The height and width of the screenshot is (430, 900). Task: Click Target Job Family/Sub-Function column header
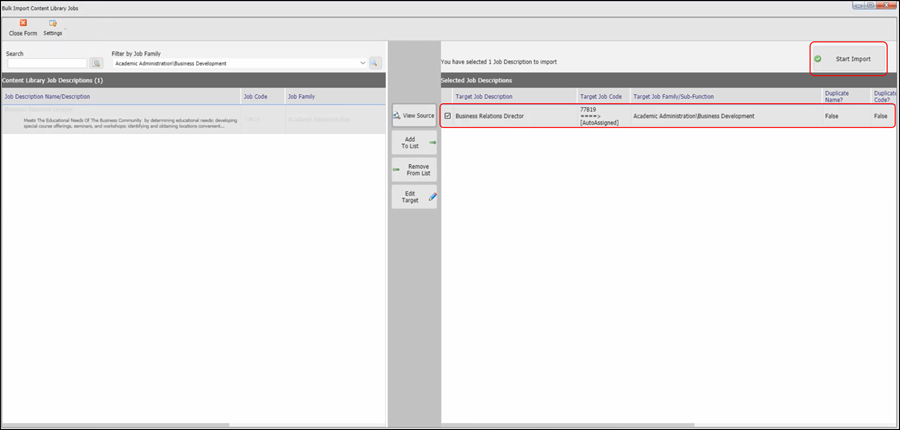click(x=674, y=97)
